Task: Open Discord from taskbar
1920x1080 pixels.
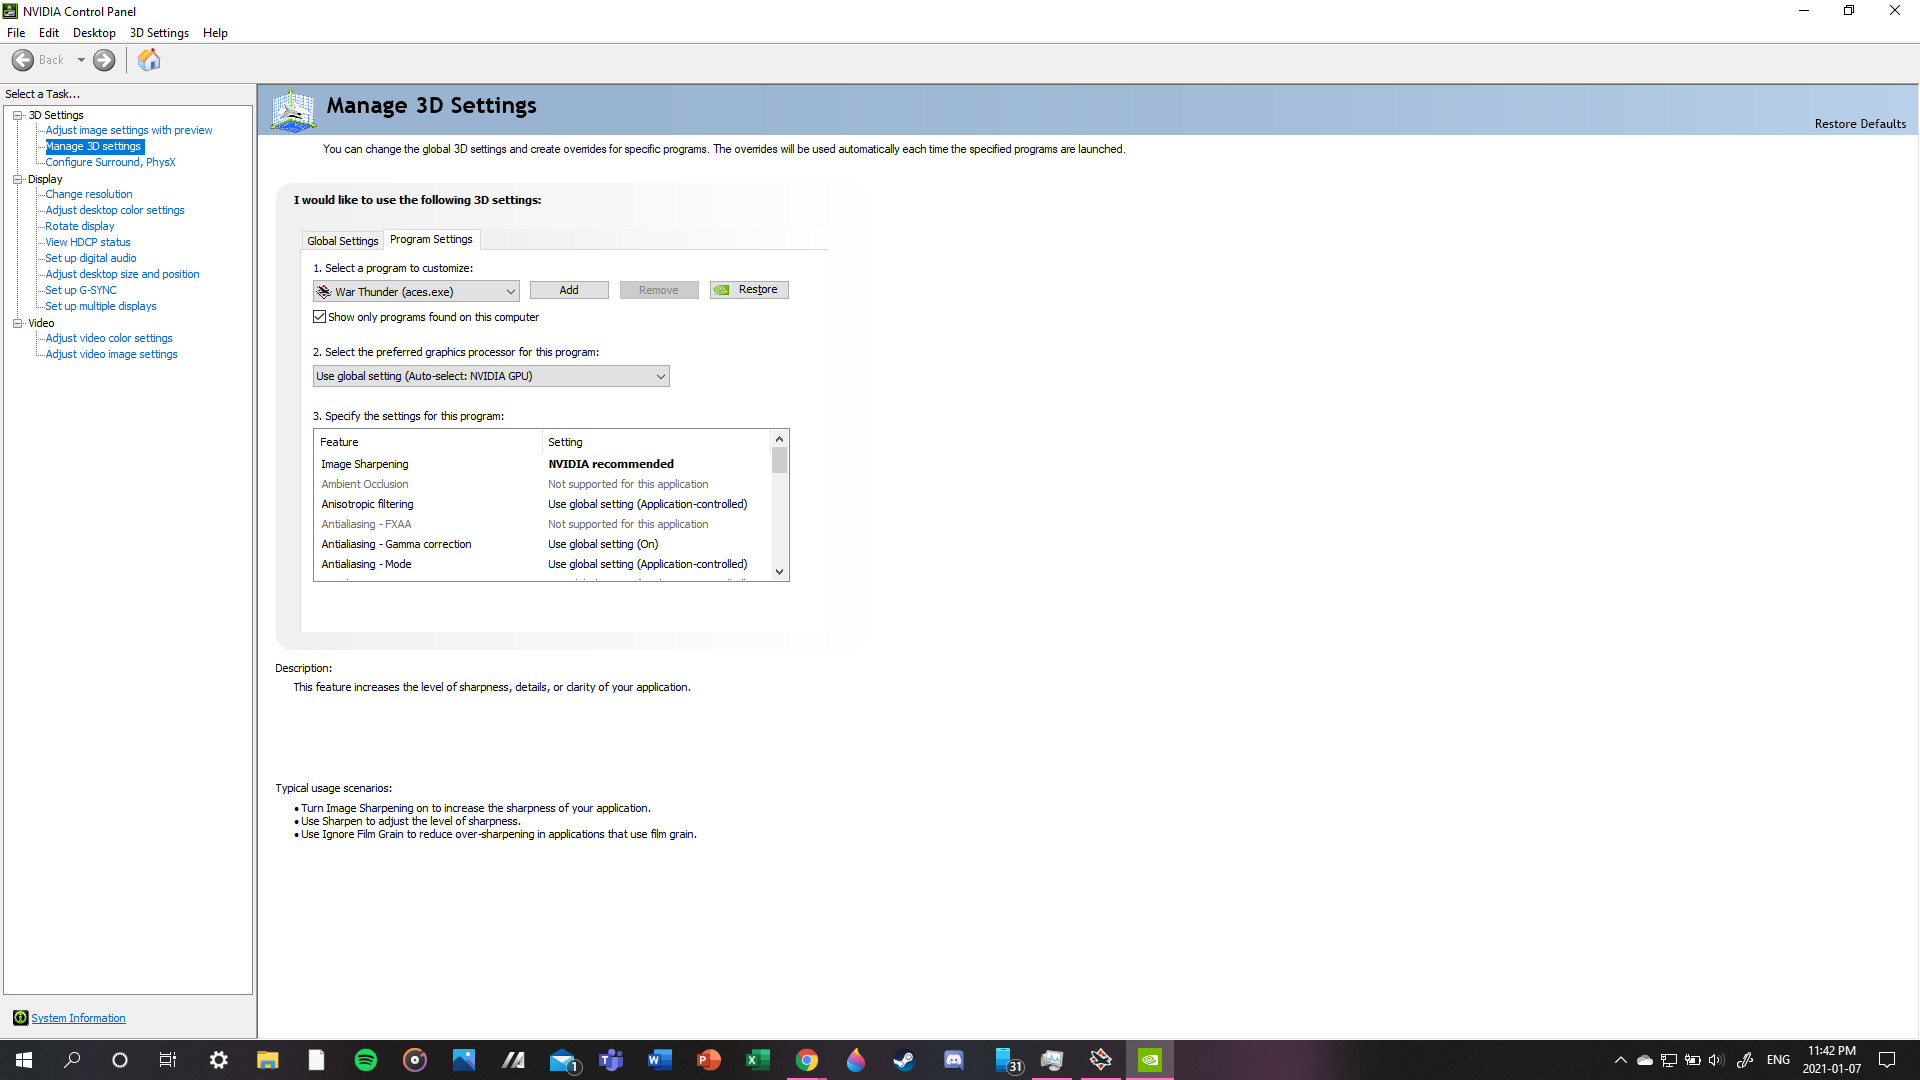Action: point(954,1060)
